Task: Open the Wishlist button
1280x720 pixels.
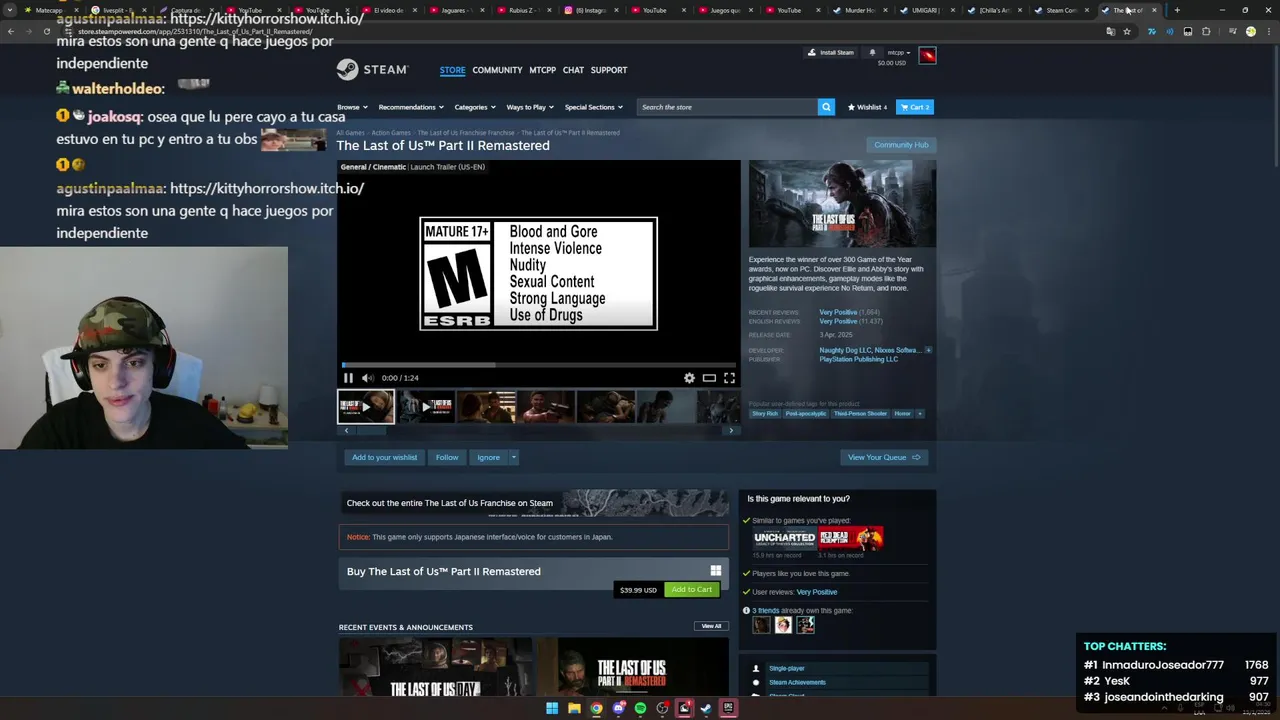Action: pos(867,107)
